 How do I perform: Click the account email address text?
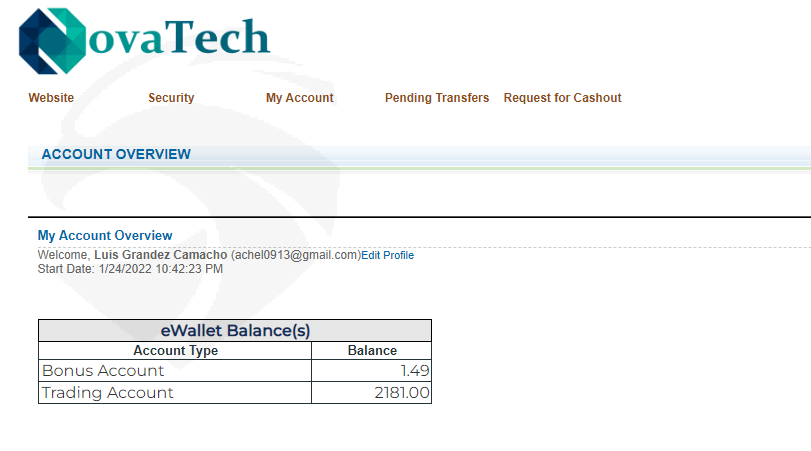(296, 255)
